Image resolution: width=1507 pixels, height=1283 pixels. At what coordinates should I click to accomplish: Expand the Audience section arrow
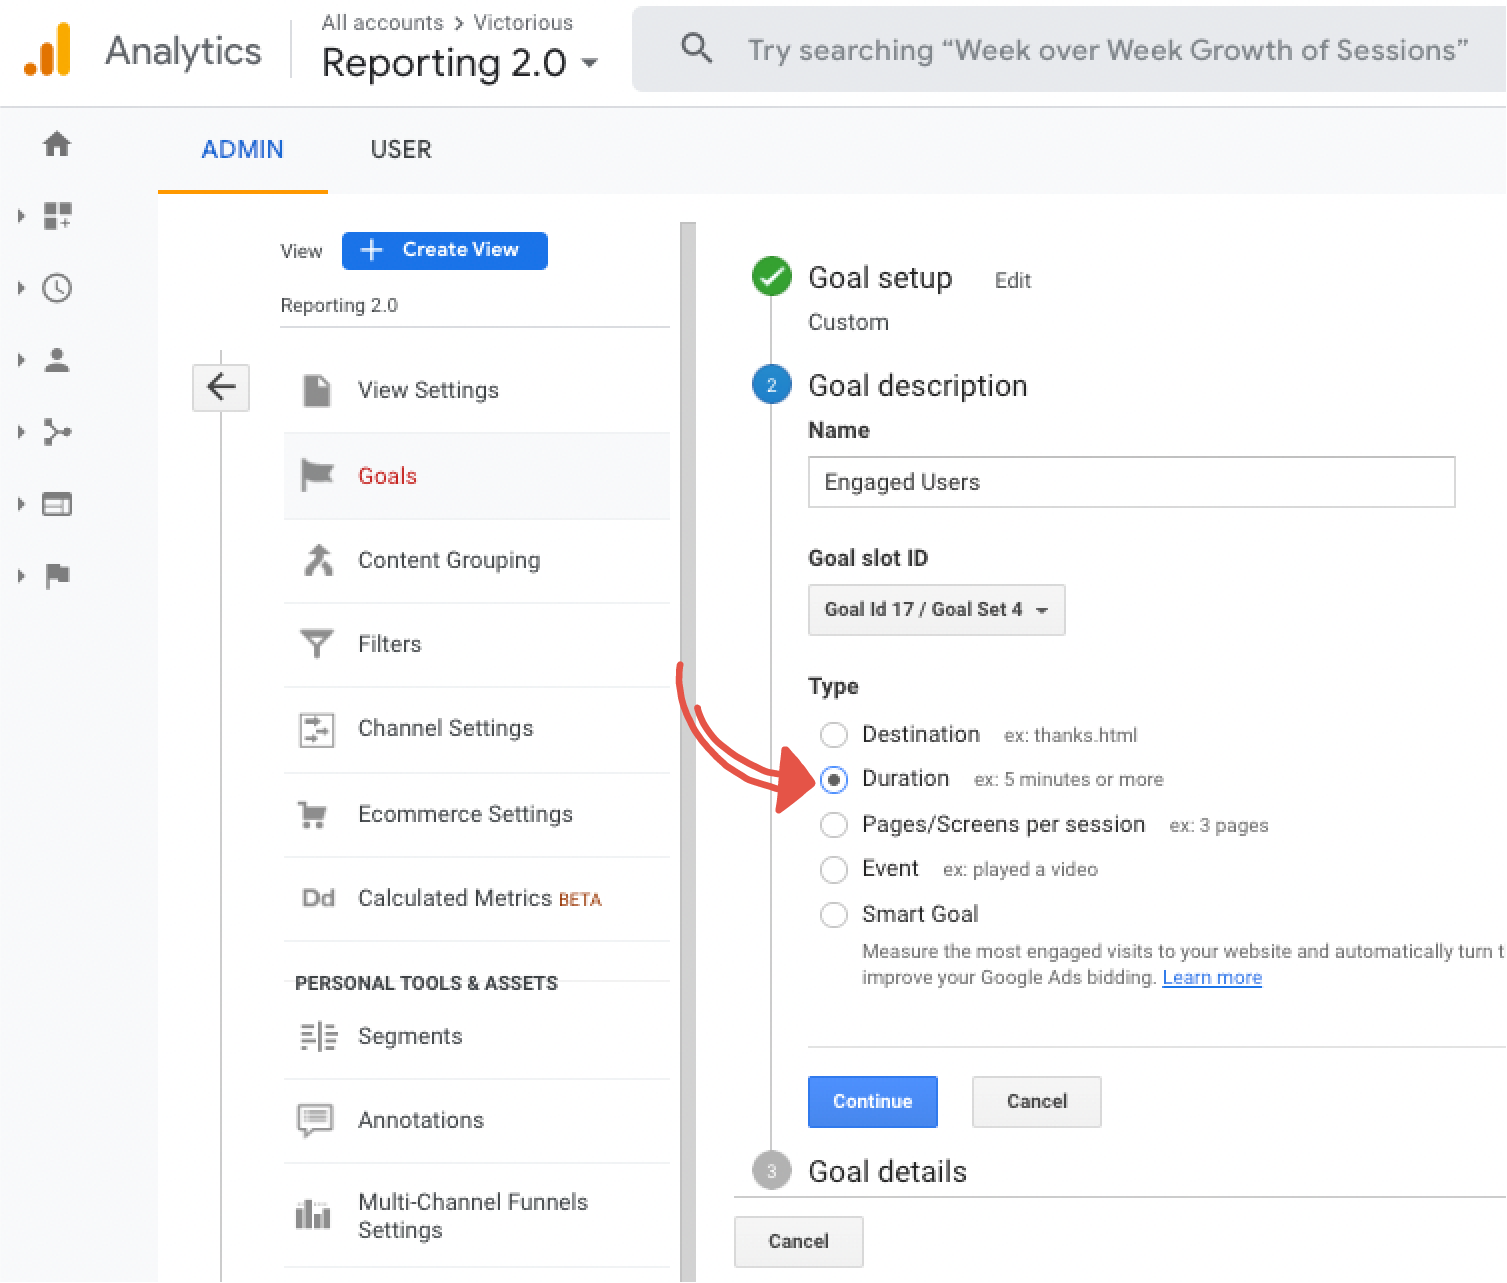pyautogui.click(x=21, y=360)
